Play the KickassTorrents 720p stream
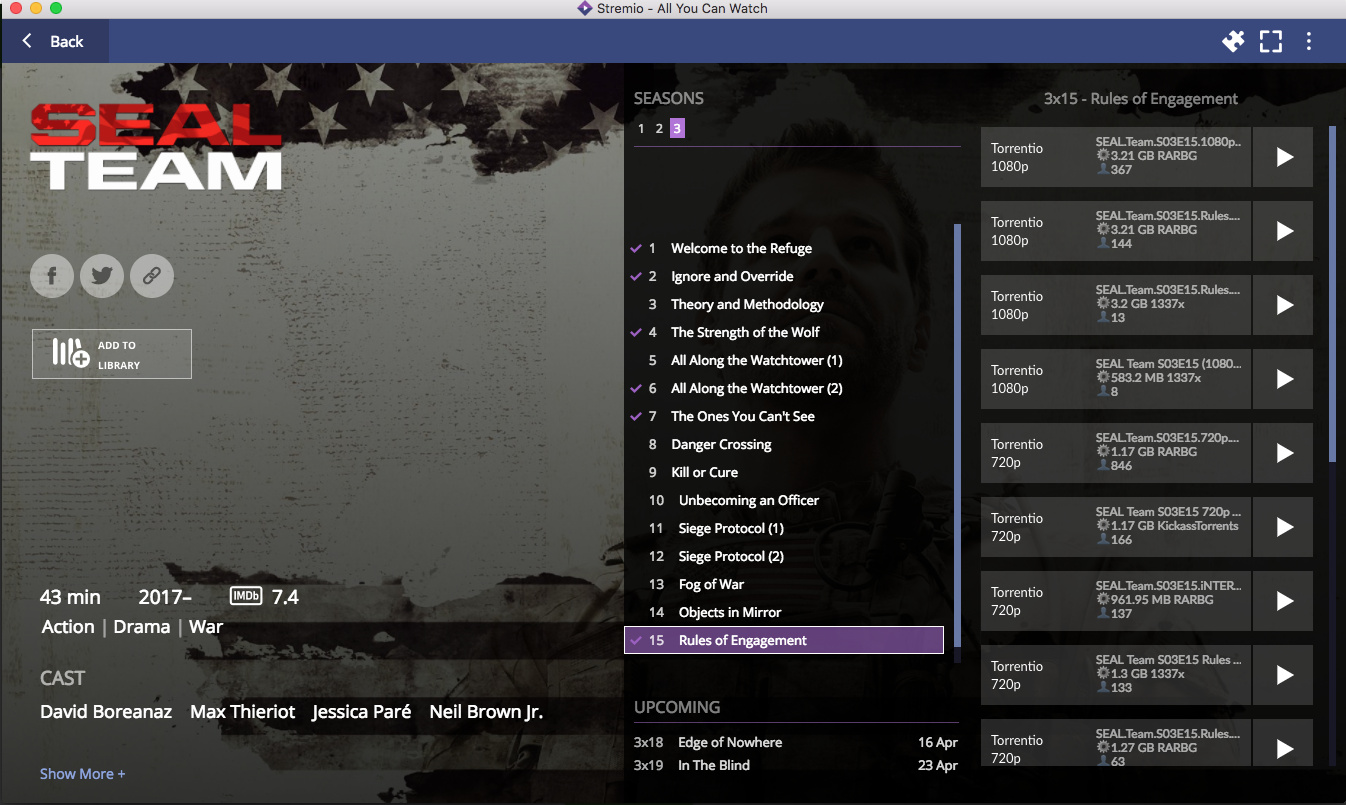The width and height of the screenshot is (1346, 805). pos(1284,527)
